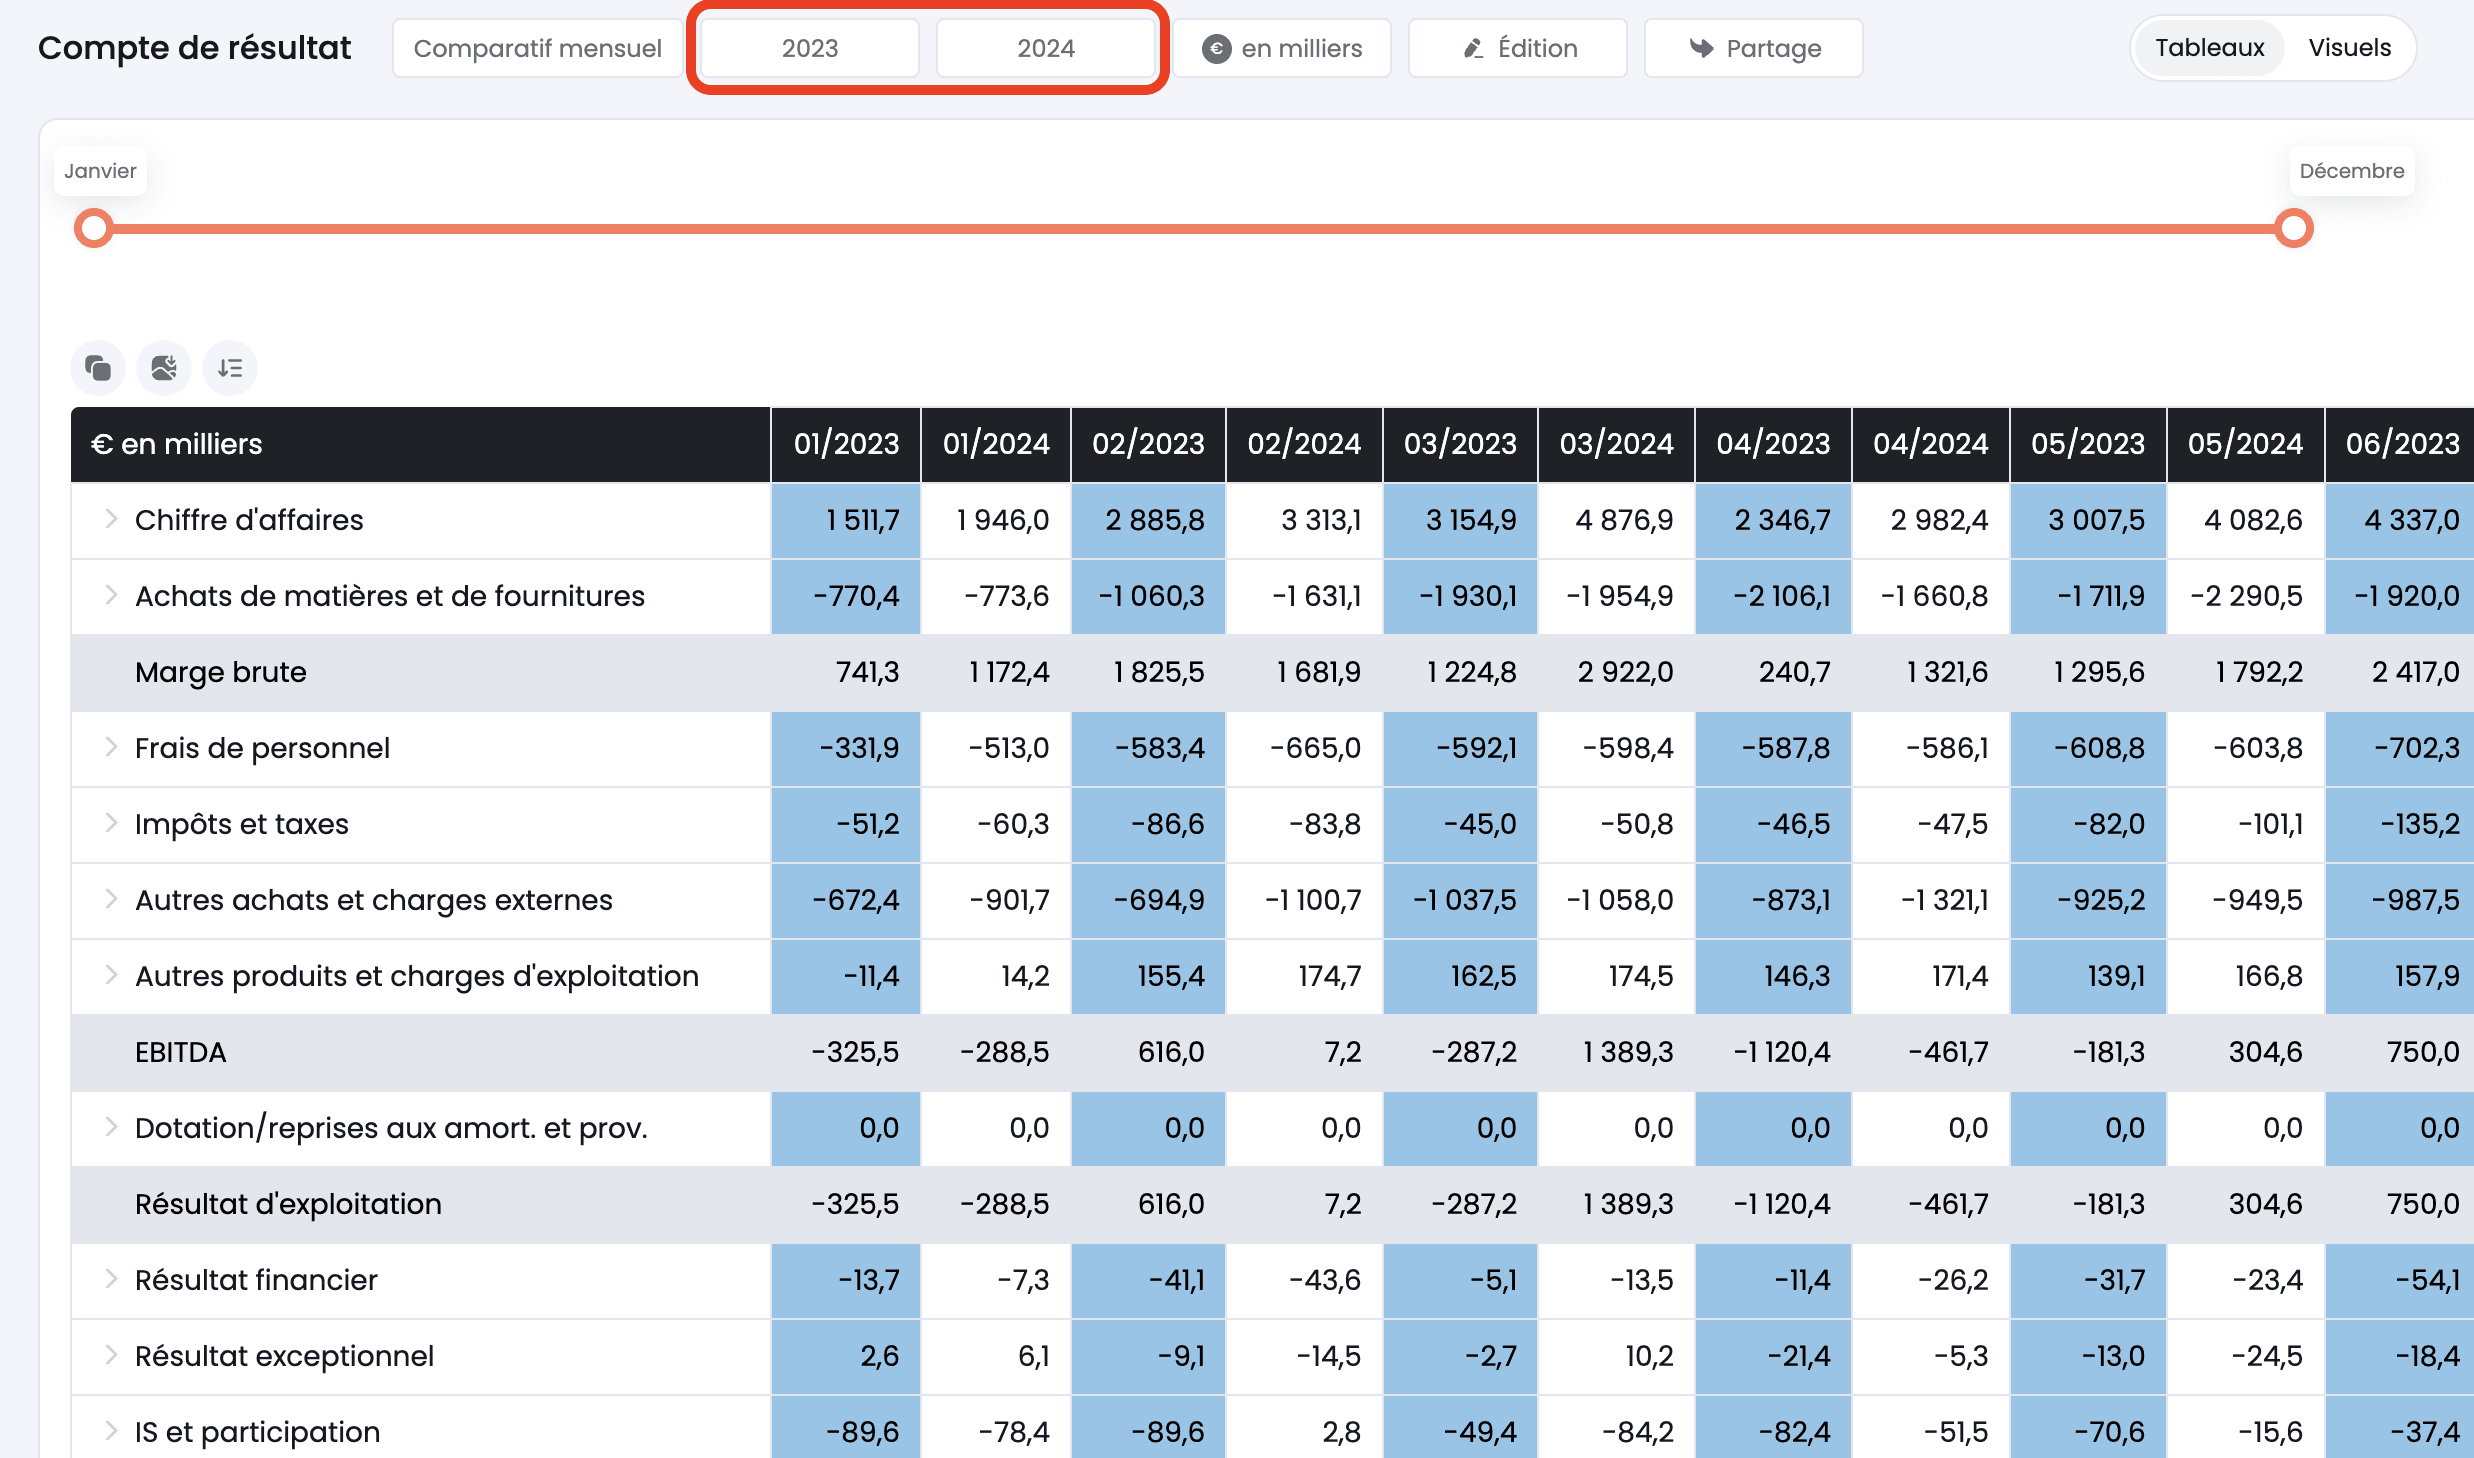Open the 2024 year selector

click(x=1045, y=48)
